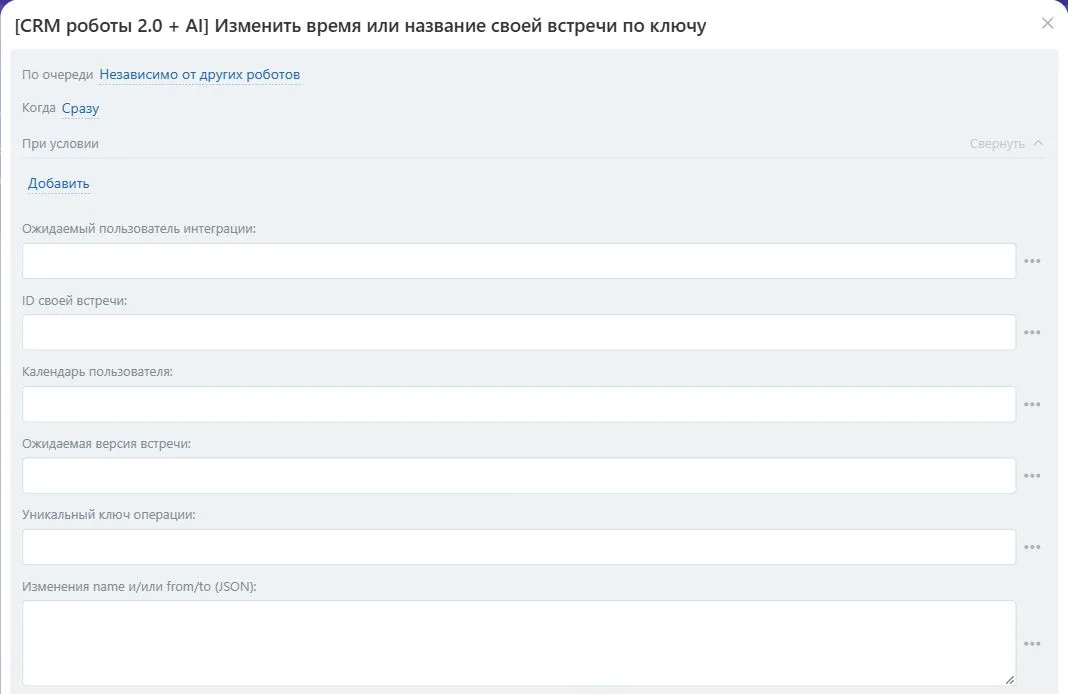
Task: Open three-dots menu for Календарь пользователя
Action: click(1032, 404)
